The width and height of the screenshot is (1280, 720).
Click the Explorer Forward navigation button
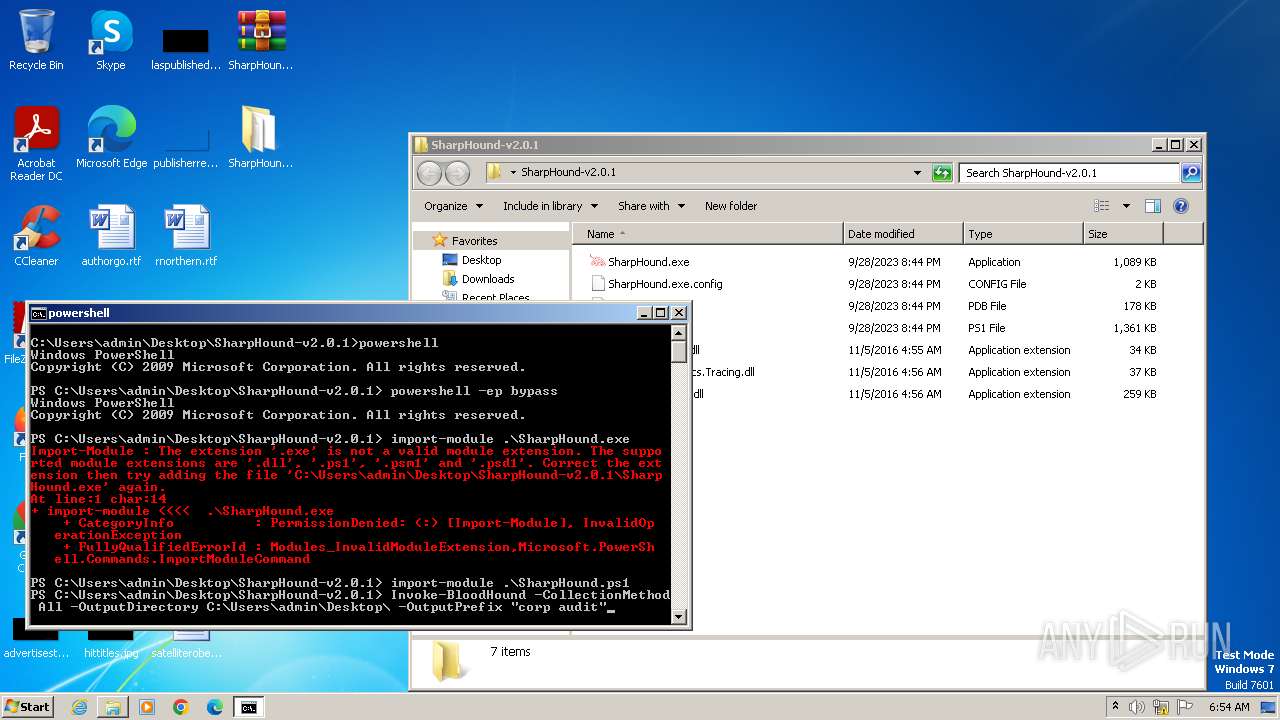[x=457, y=173]
